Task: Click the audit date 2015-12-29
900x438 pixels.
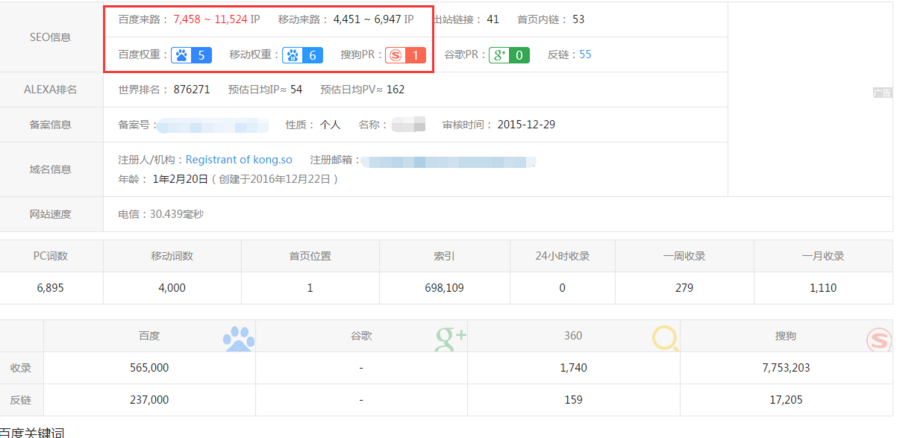Action: [526, 125]
